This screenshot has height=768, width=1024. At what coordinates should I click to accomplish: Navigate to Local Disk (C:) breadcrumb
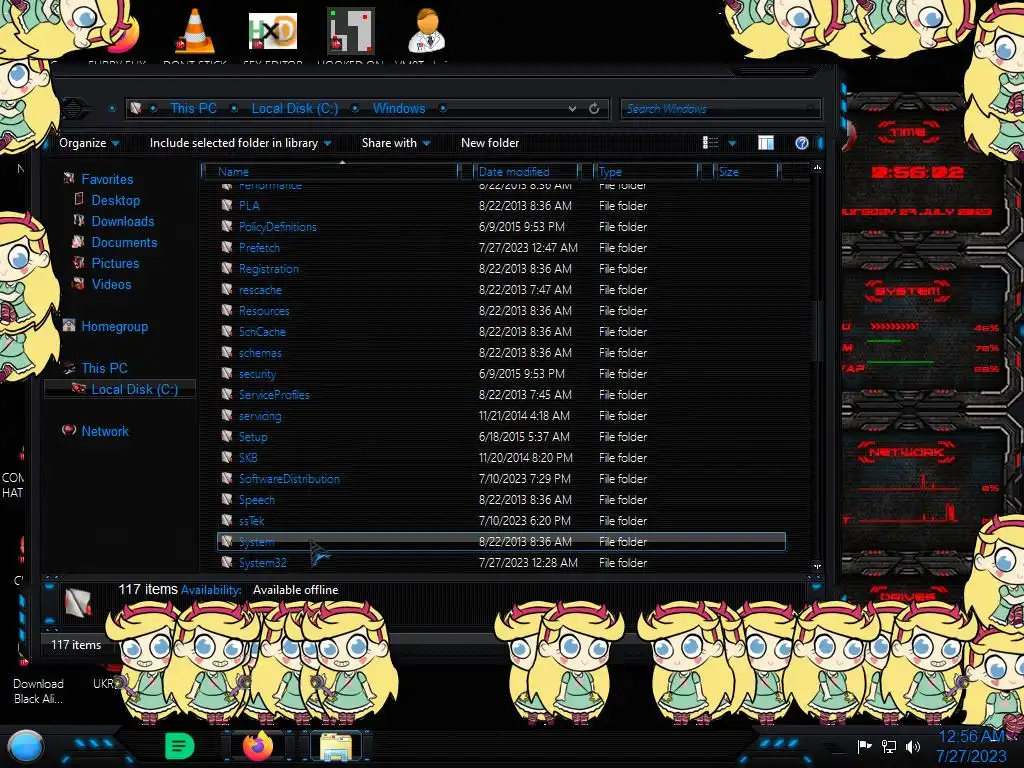coord(295,108)
